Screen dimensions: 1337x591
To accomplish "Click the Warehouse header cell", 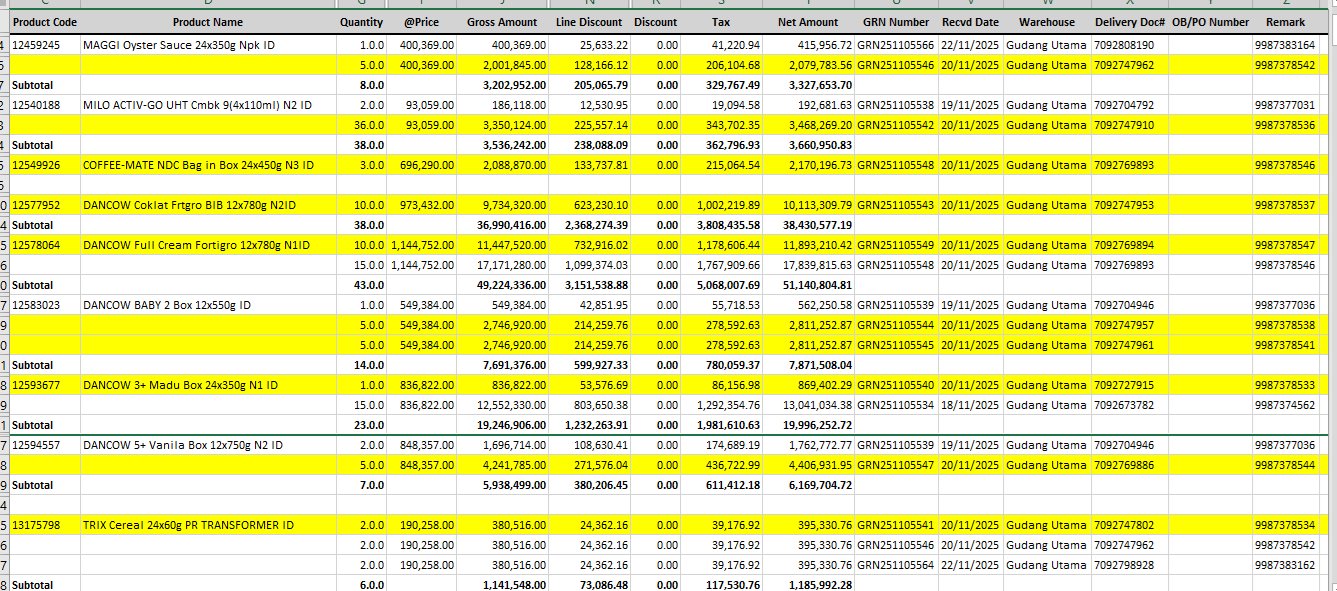I will point(1046,22).
